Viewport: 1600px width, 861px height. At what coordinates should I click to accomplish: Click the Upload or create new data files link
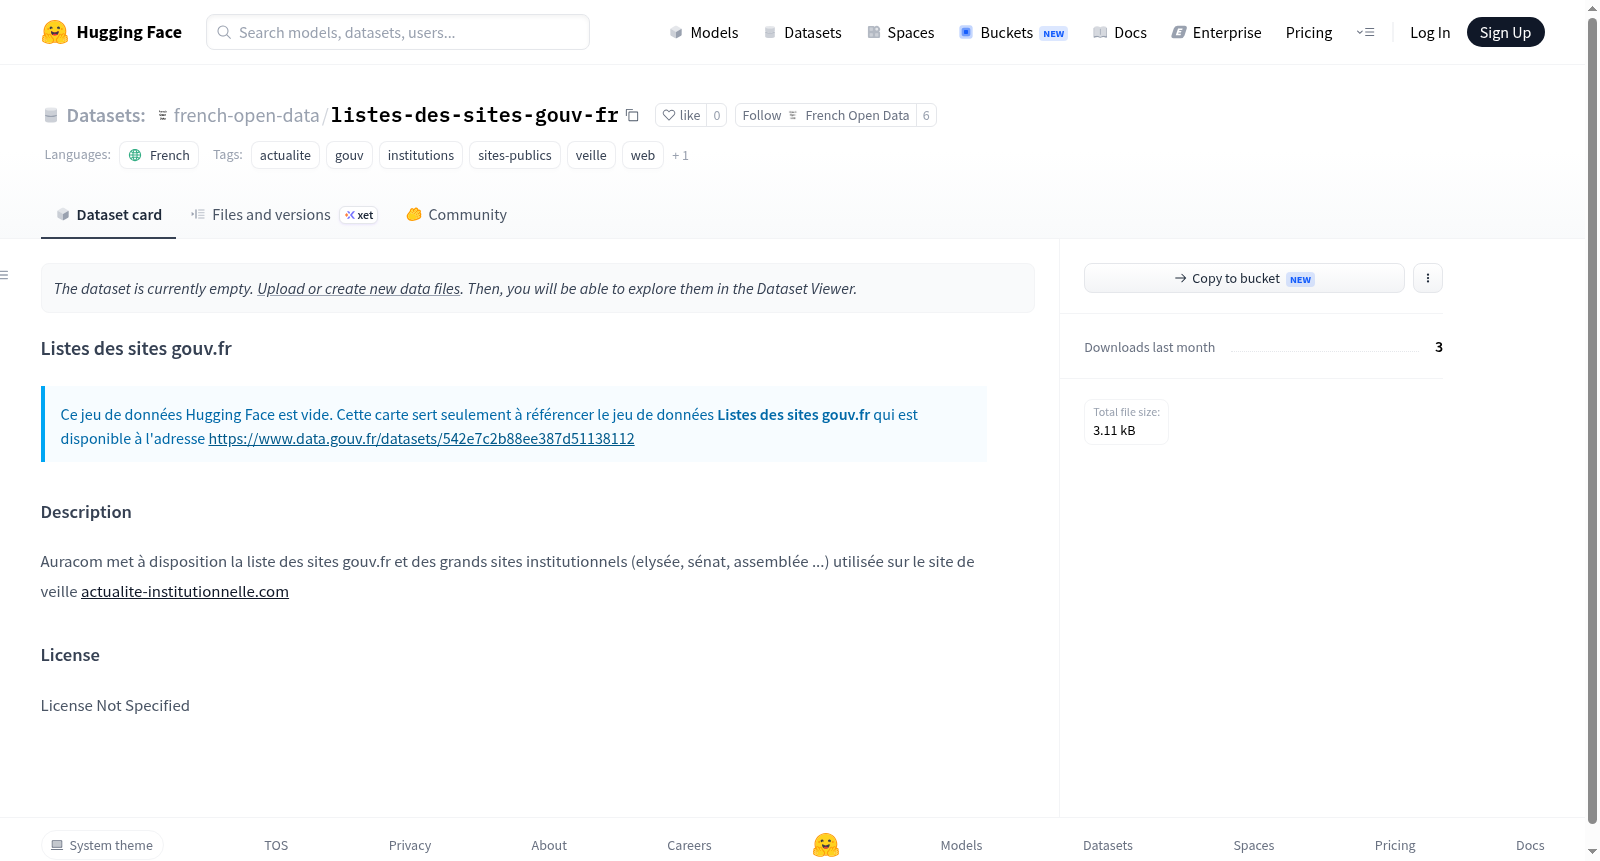(x=359, y=288)
